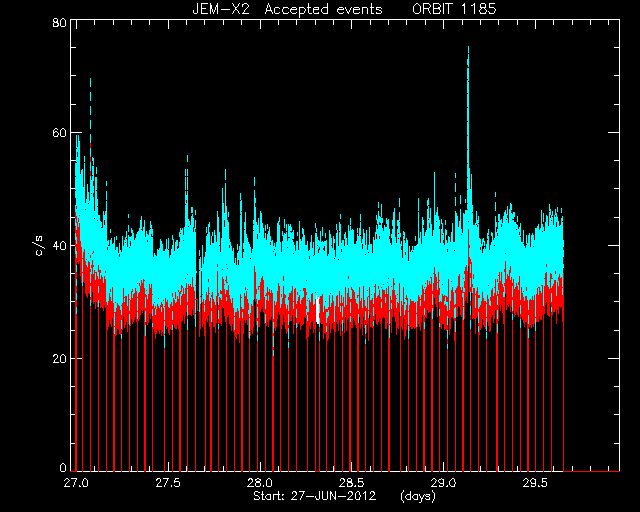Click the y-axis tick label 60
Image resolution: width=640 pixels, height=512 pixels.
click(x=59, y=133)
